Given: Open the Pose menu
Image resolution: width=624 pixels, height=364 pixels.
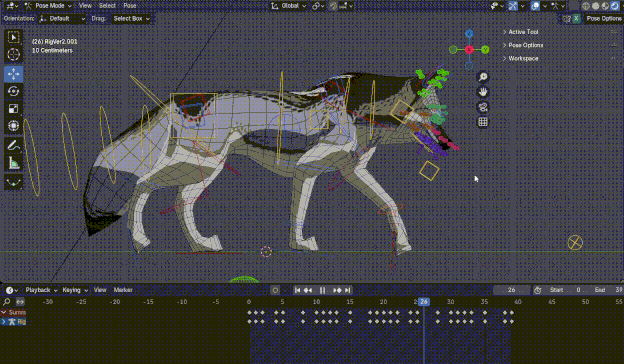Looking at the screenshot, I should coord(130,6).
